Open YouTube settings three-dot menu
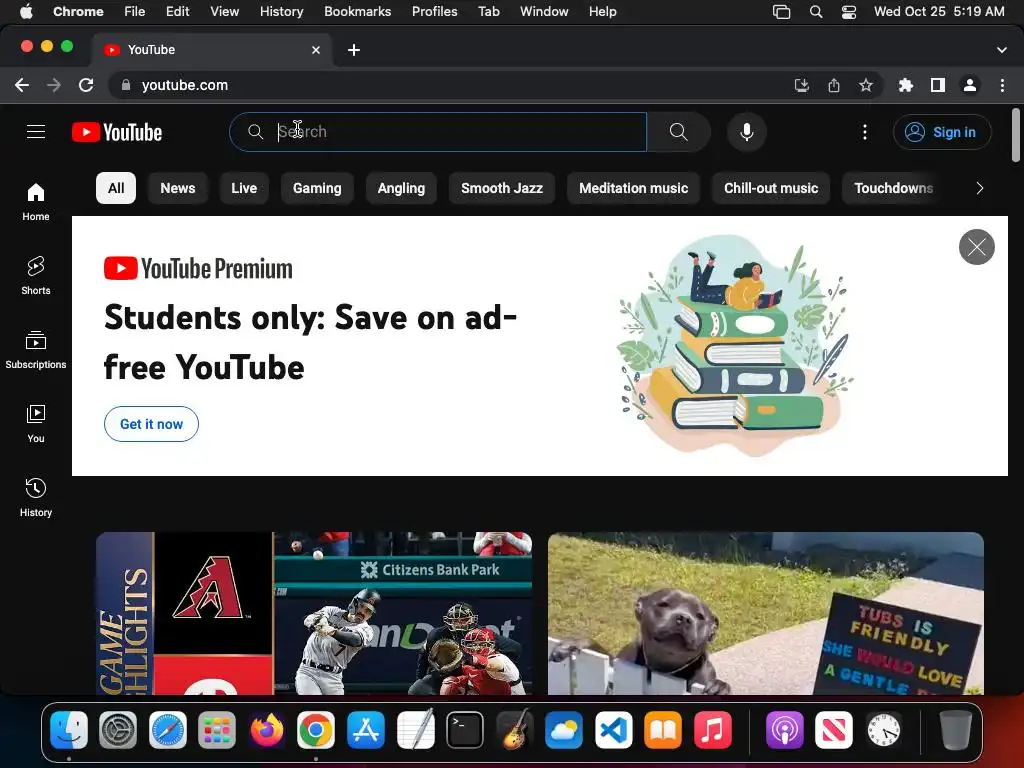This screenshot has height=768, width=1024. [x=865, y=132]
